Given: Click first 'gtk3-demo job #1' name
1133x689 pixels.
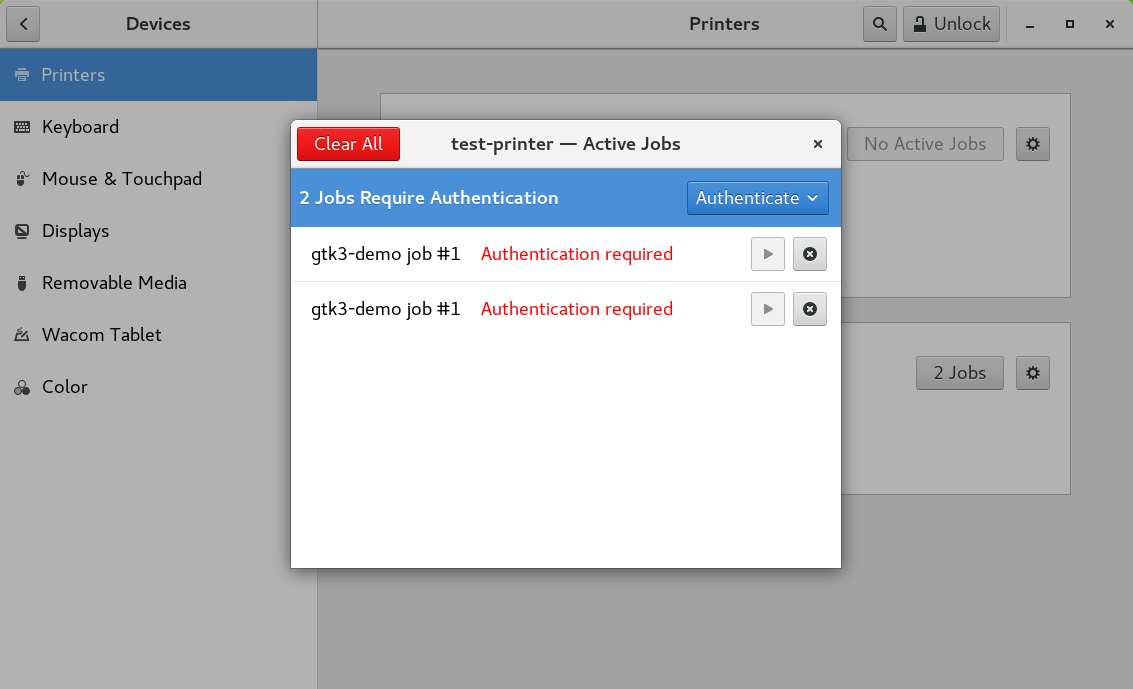Looking at the screenshot, I should click(x=385, y=254).
